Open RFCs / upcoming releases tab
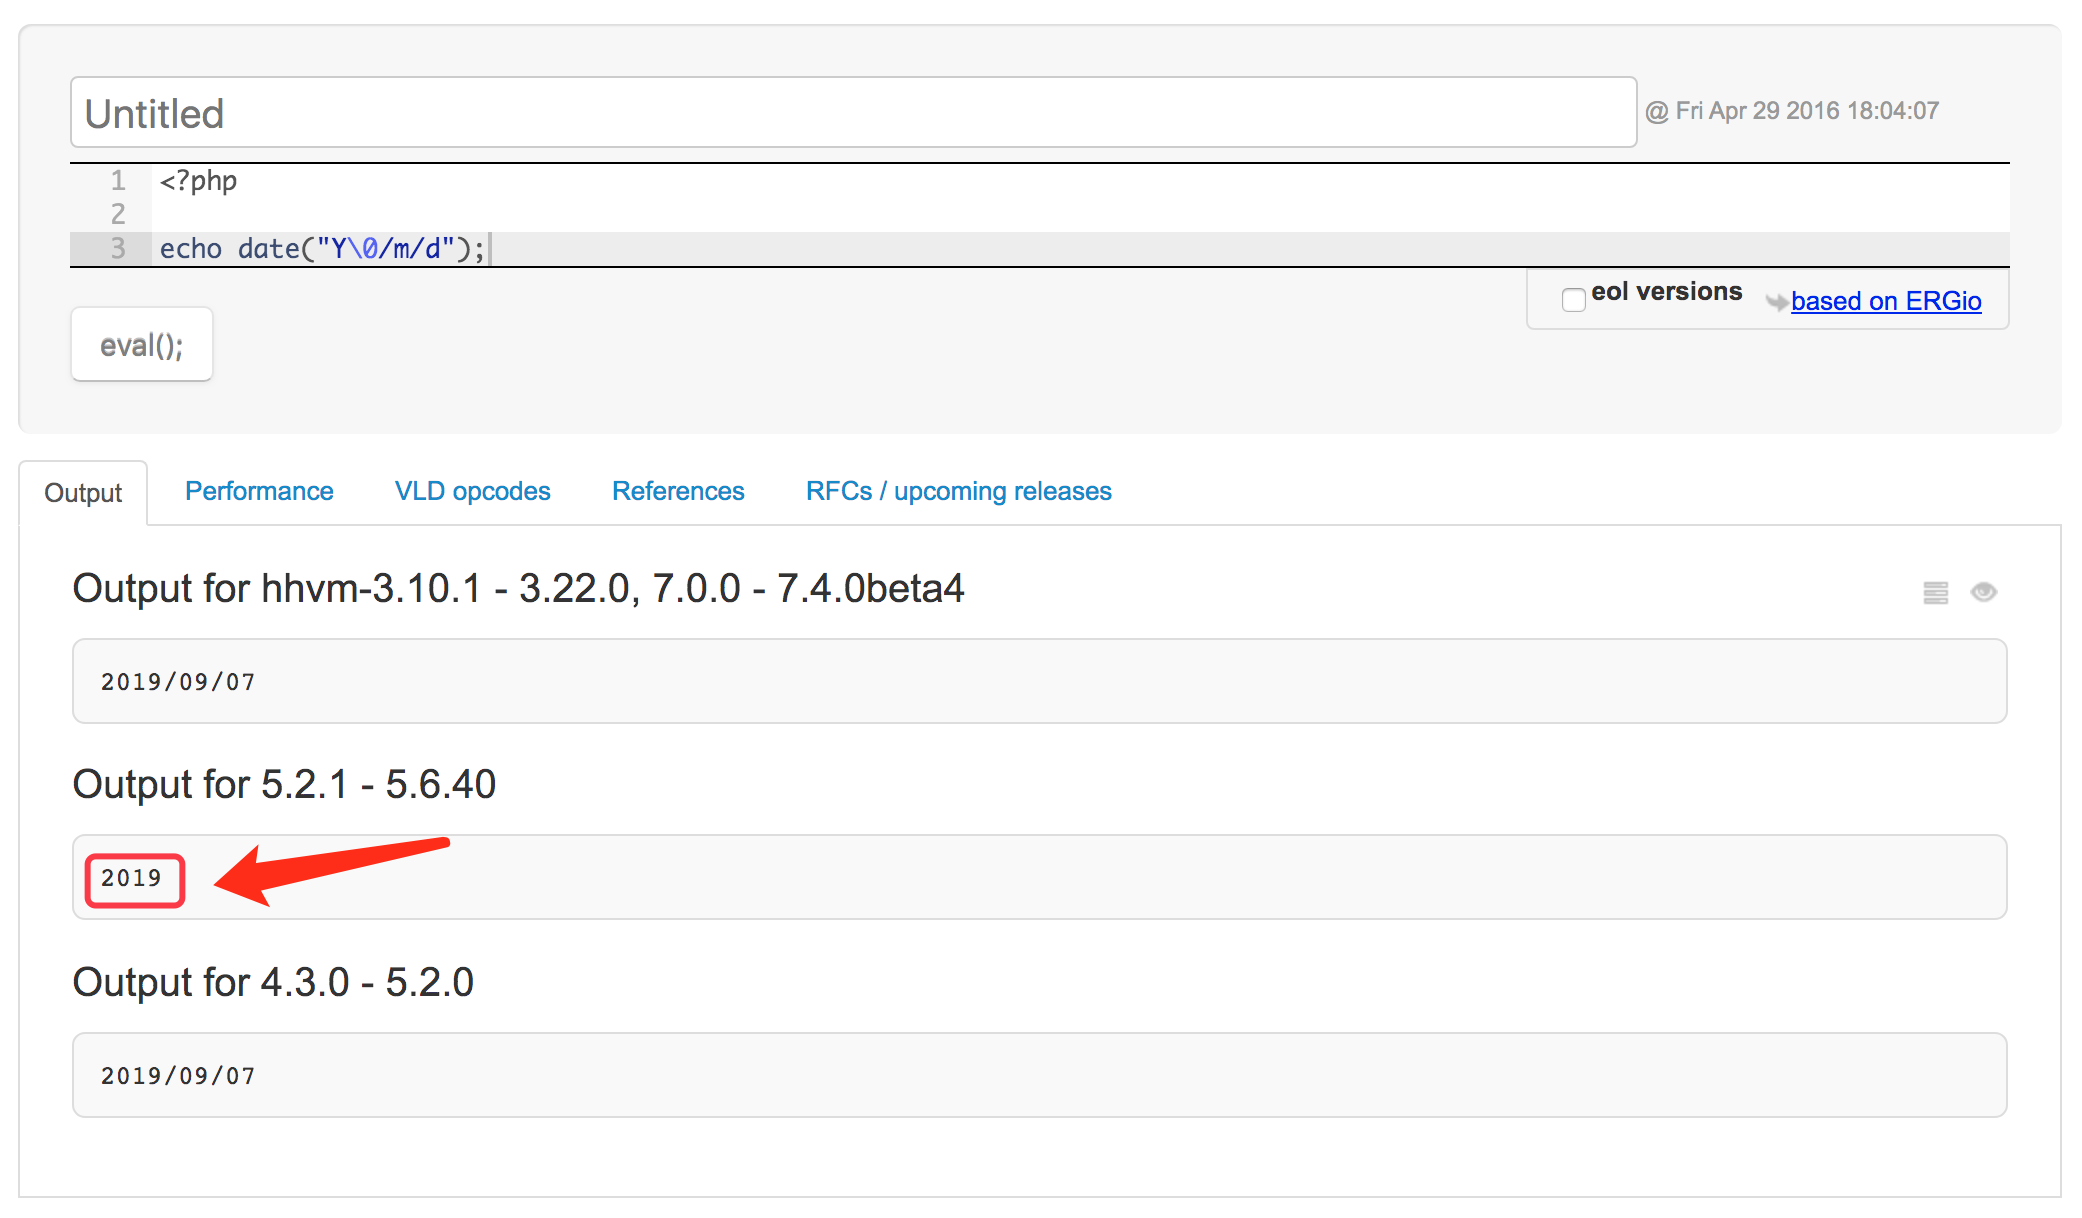This screenshot has width=2082, height=1218. (x=958, y=491)
